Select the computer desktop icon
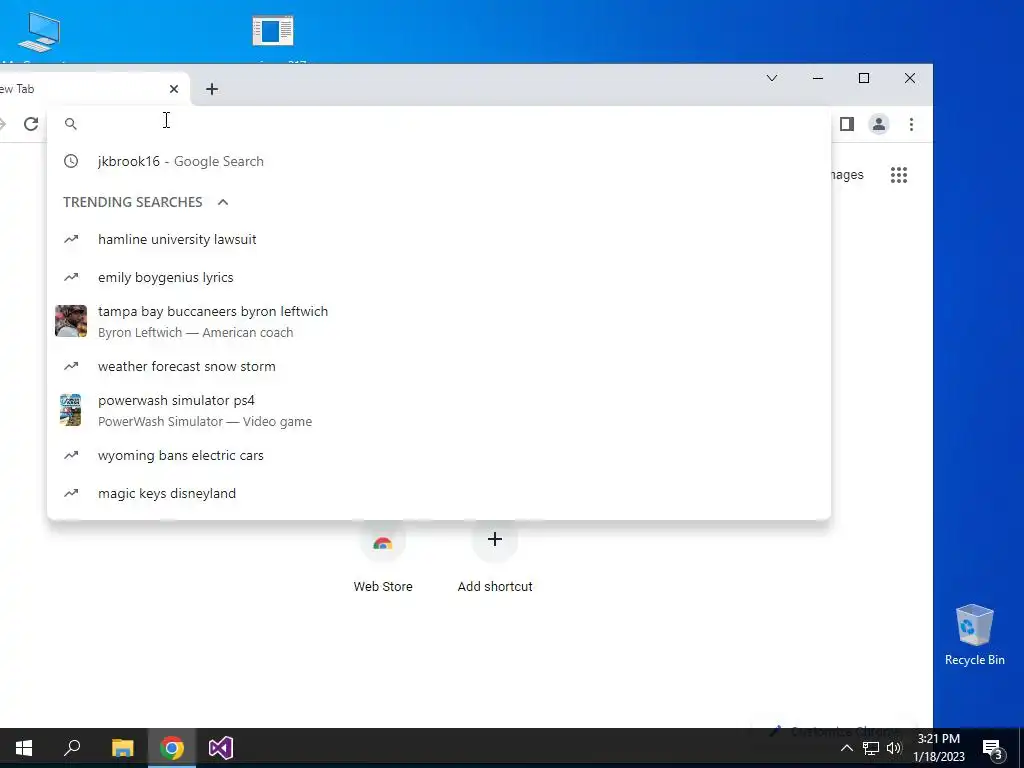 point(39,33)
